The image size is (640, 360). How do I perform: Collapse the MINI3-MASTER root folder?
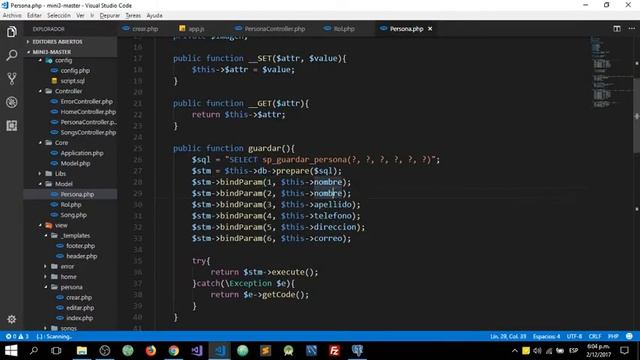click(51, 52)
